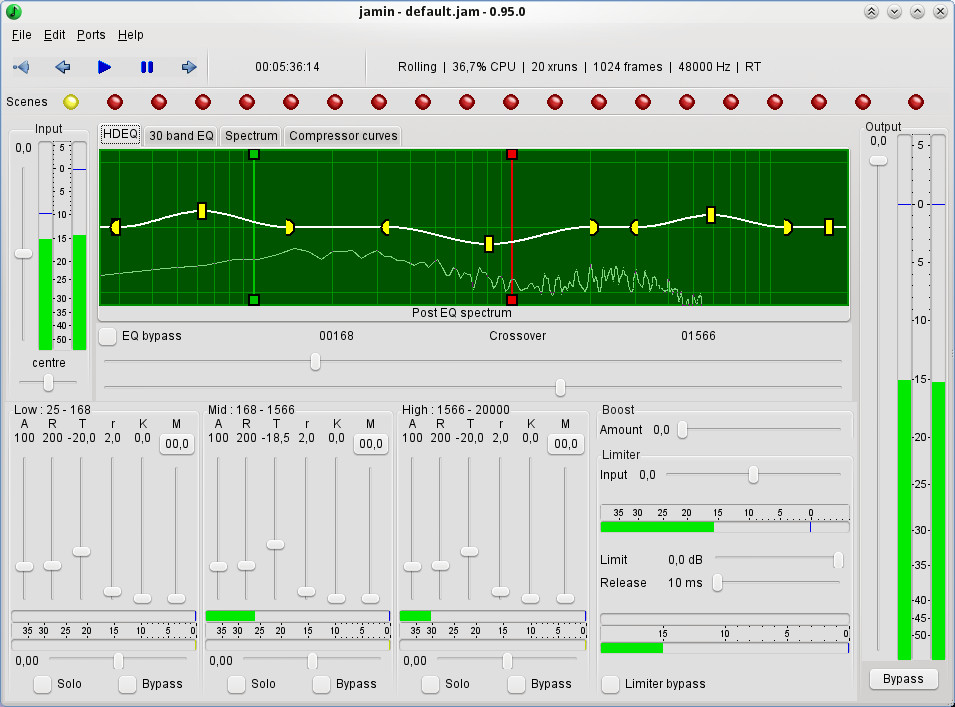The width and height of the screenshot is (955, 707).
Task: Click the 20 xruns status text
Action: [x=554, y=67]
